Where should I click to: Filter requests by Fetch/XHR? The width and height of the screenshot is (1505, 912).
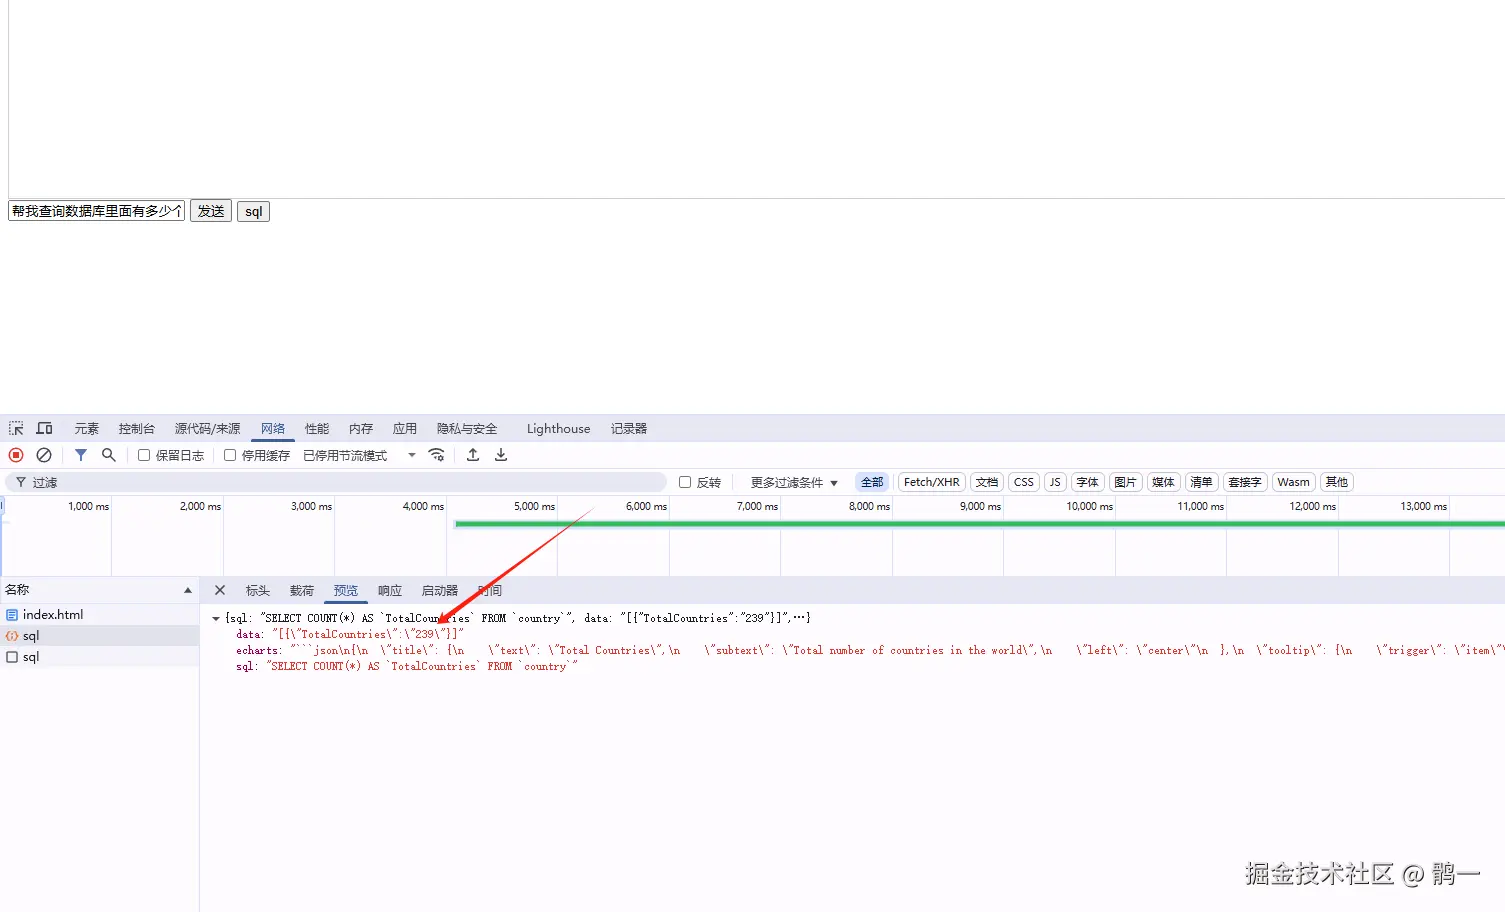[x=932, y=482]
